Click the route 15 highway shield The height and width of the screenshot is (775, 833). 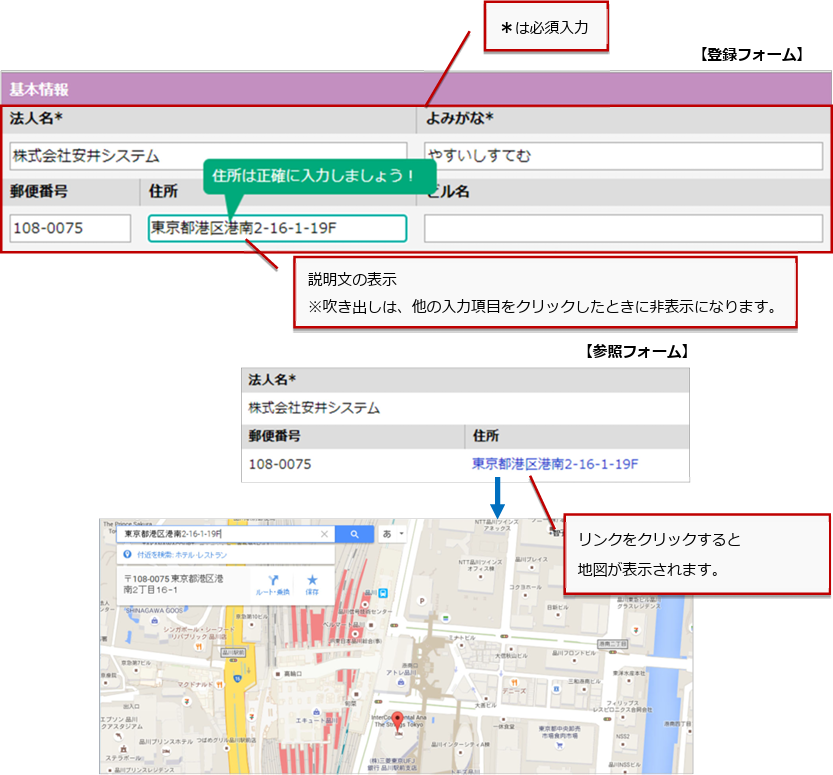(237, 678)
